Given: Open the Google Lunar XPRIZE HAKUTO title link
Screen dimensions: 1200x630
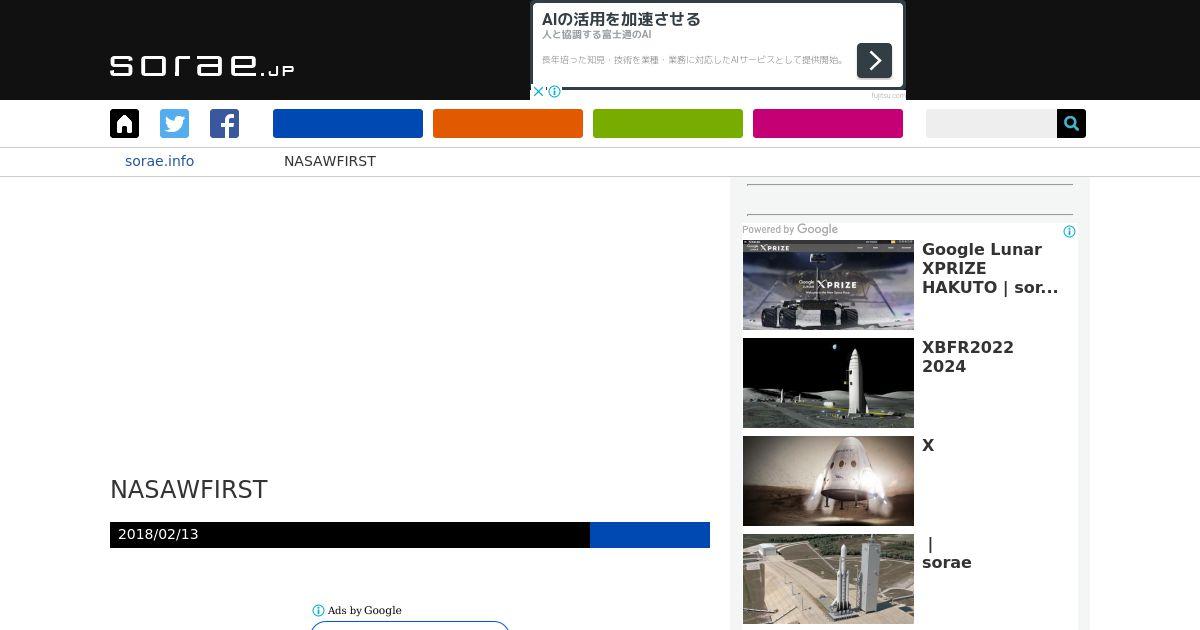Looking at the screenshot, I should pyautogui.click(x=989, y=268).
